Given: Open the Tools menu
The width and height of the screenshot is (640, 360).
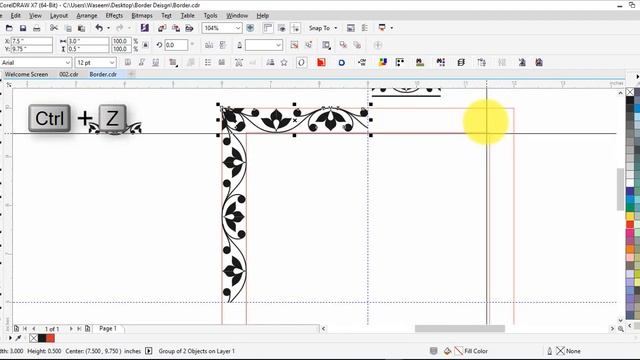Looking at the screenshot, I should pos(210,16).
